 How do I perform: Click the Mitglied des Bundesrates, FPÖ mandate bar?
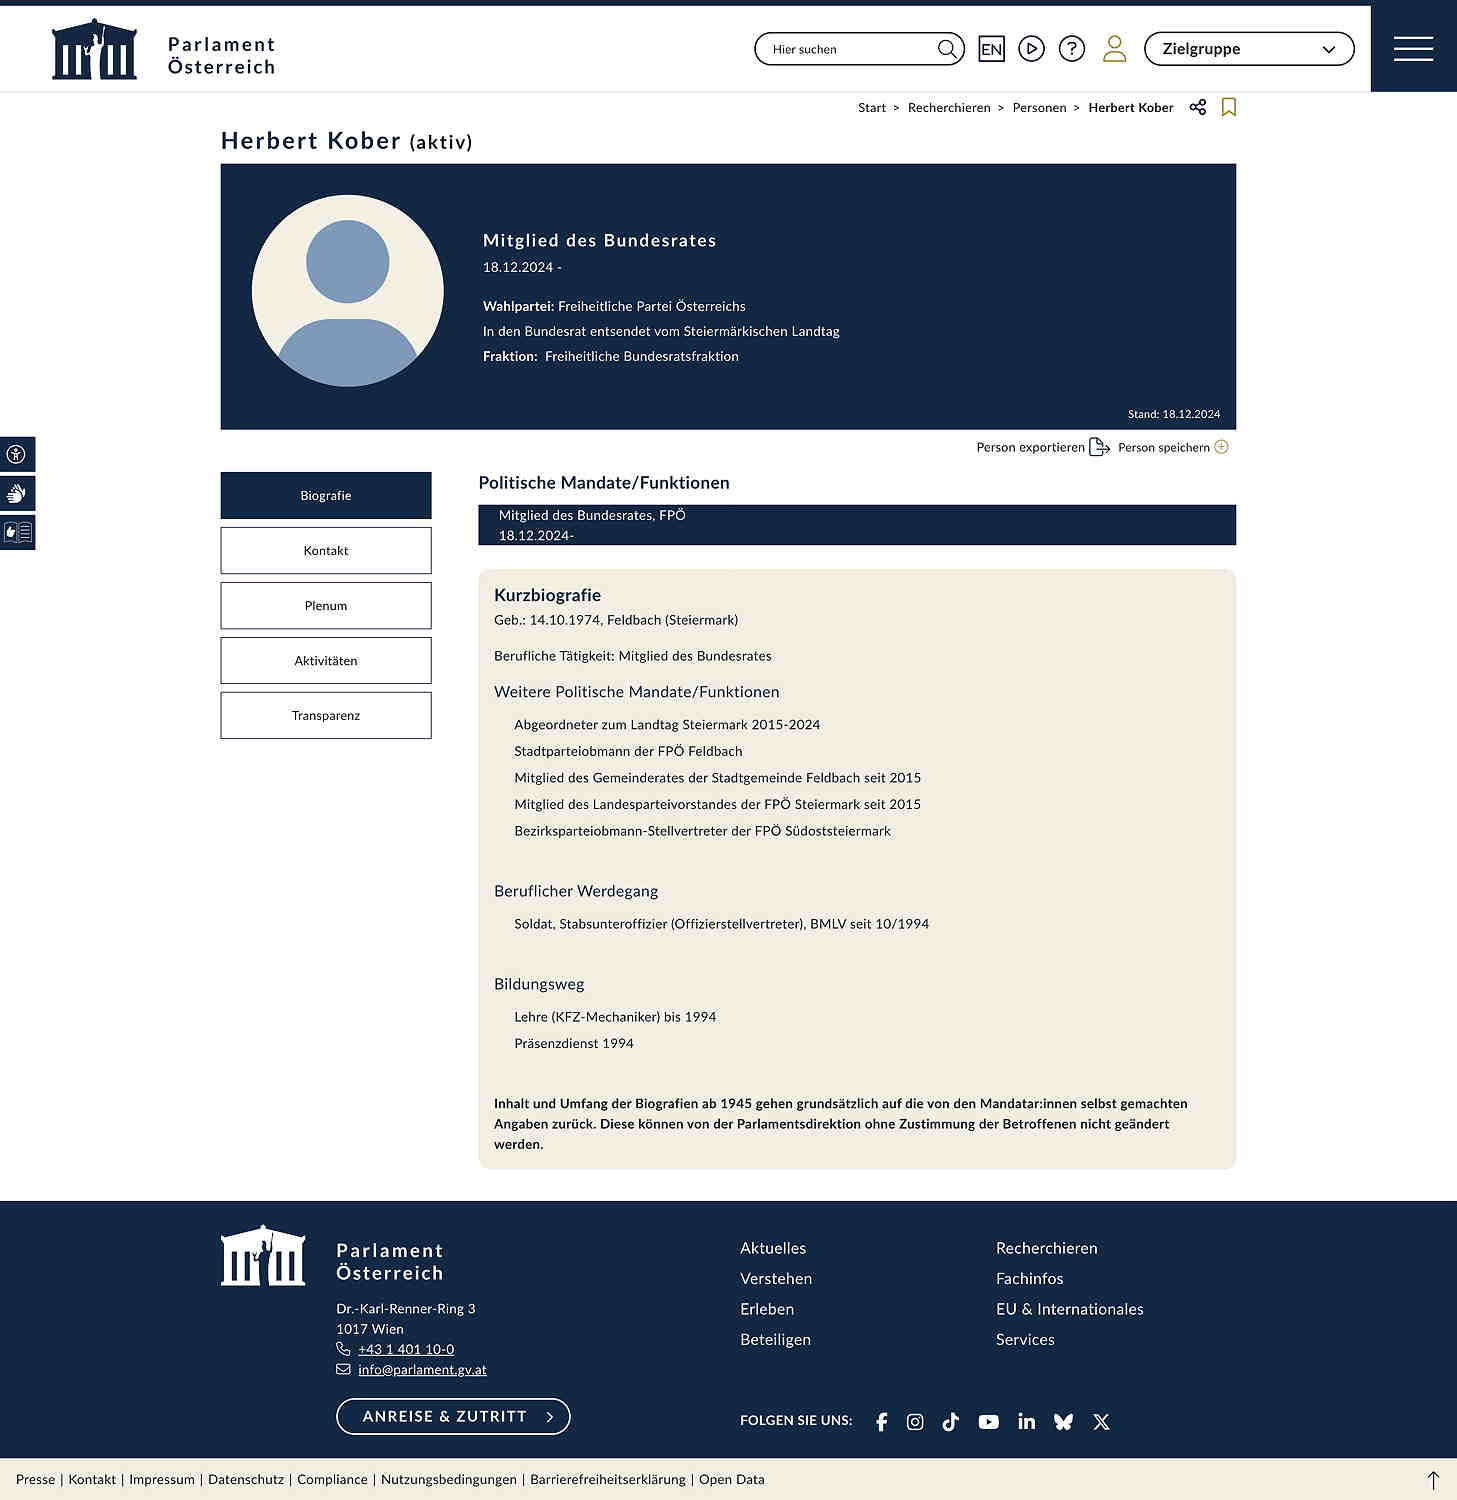(857, 525)
